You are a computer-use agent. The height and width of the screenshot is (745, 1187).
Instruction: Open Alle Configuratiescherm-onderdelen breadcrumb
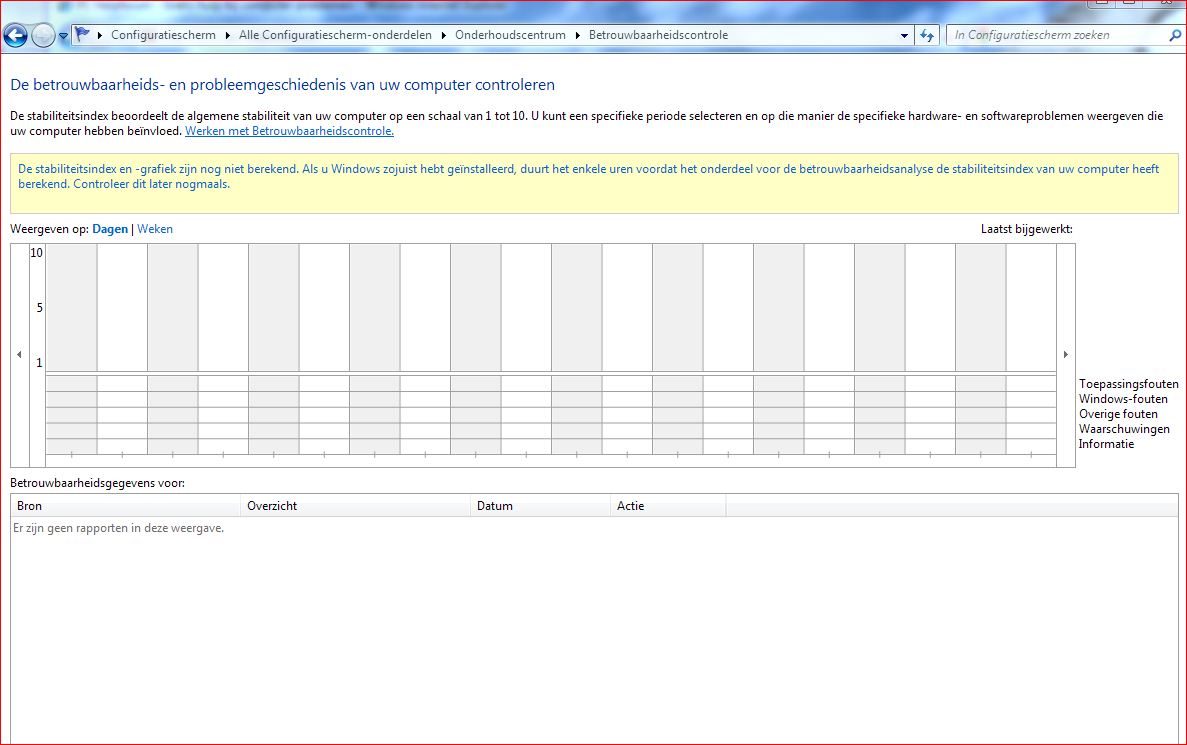[335, 35]
